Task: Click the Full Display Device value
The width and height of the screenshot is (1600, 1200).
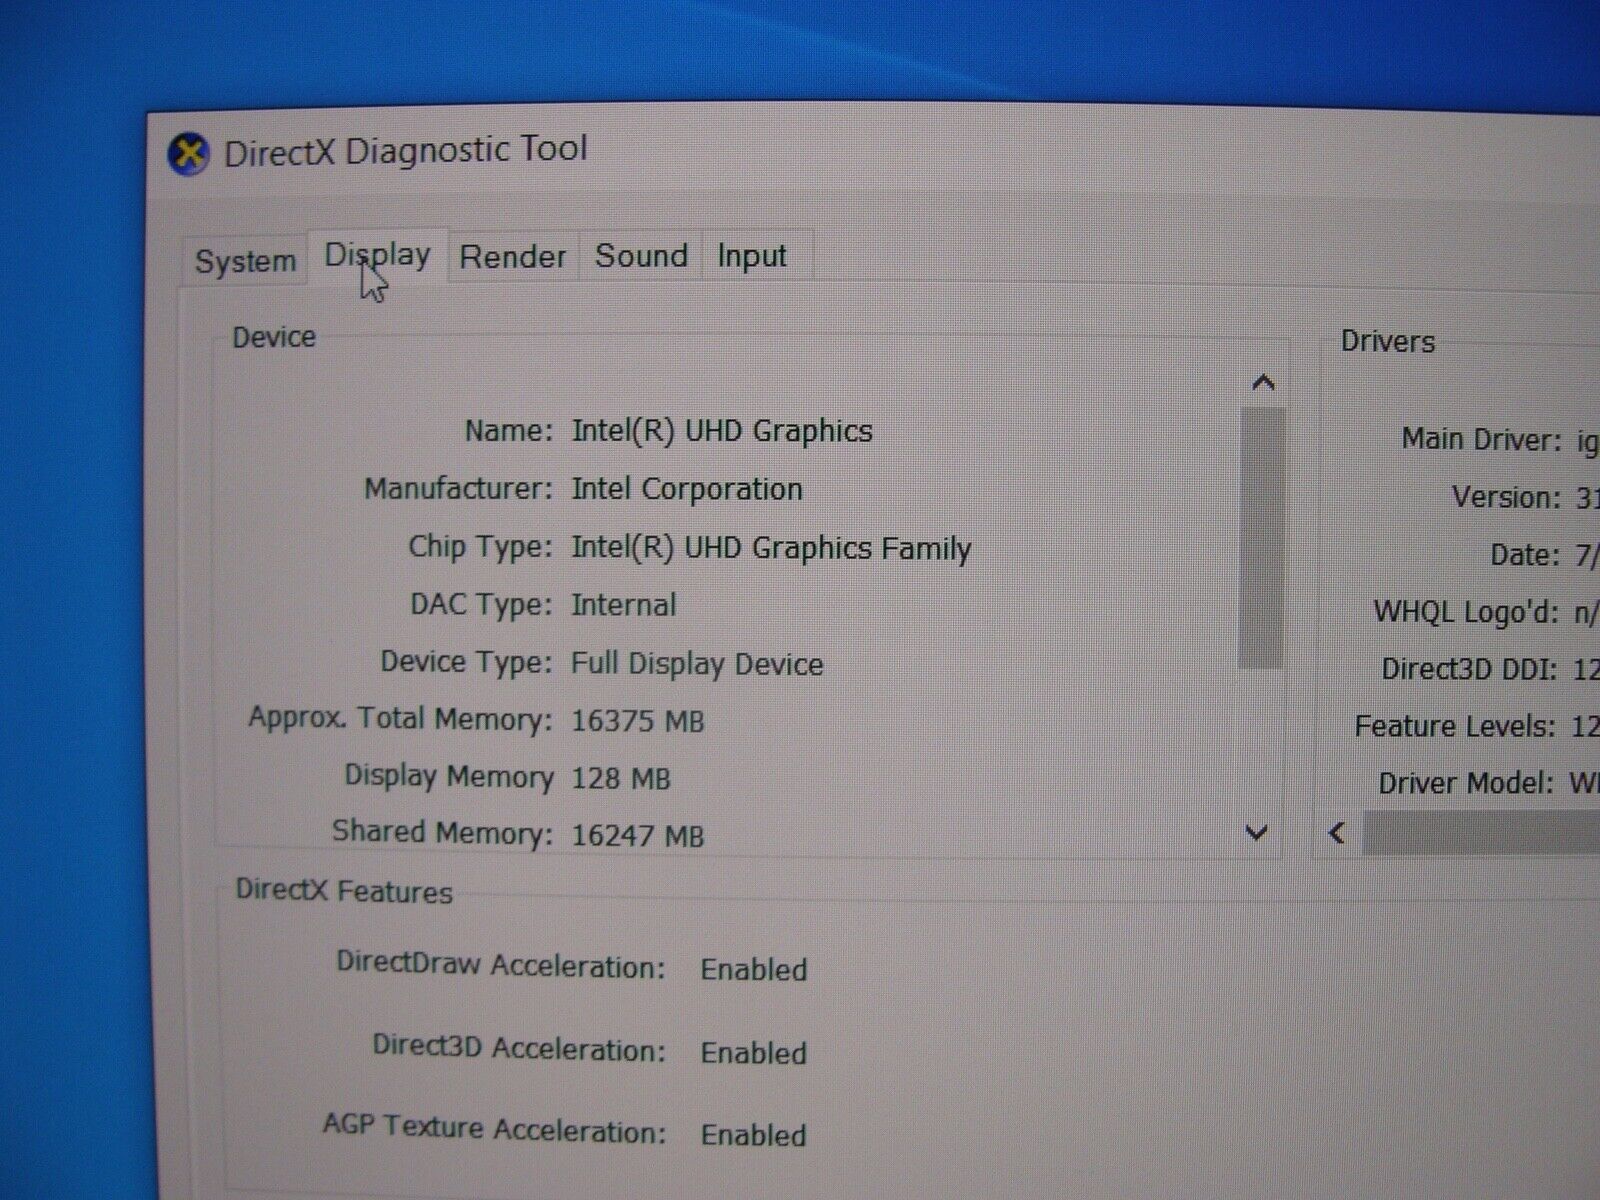Action: click(x=697, y=664)
